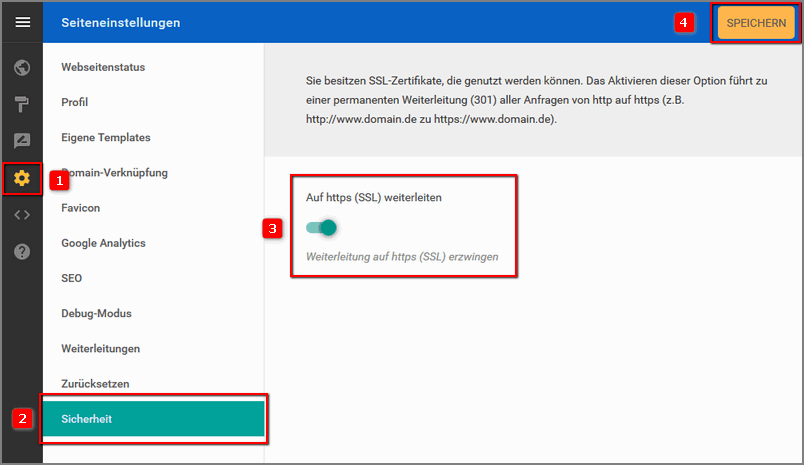Go to Eigene Templates
The width and height of the screenshot is (804, 465).
[105, 137]
